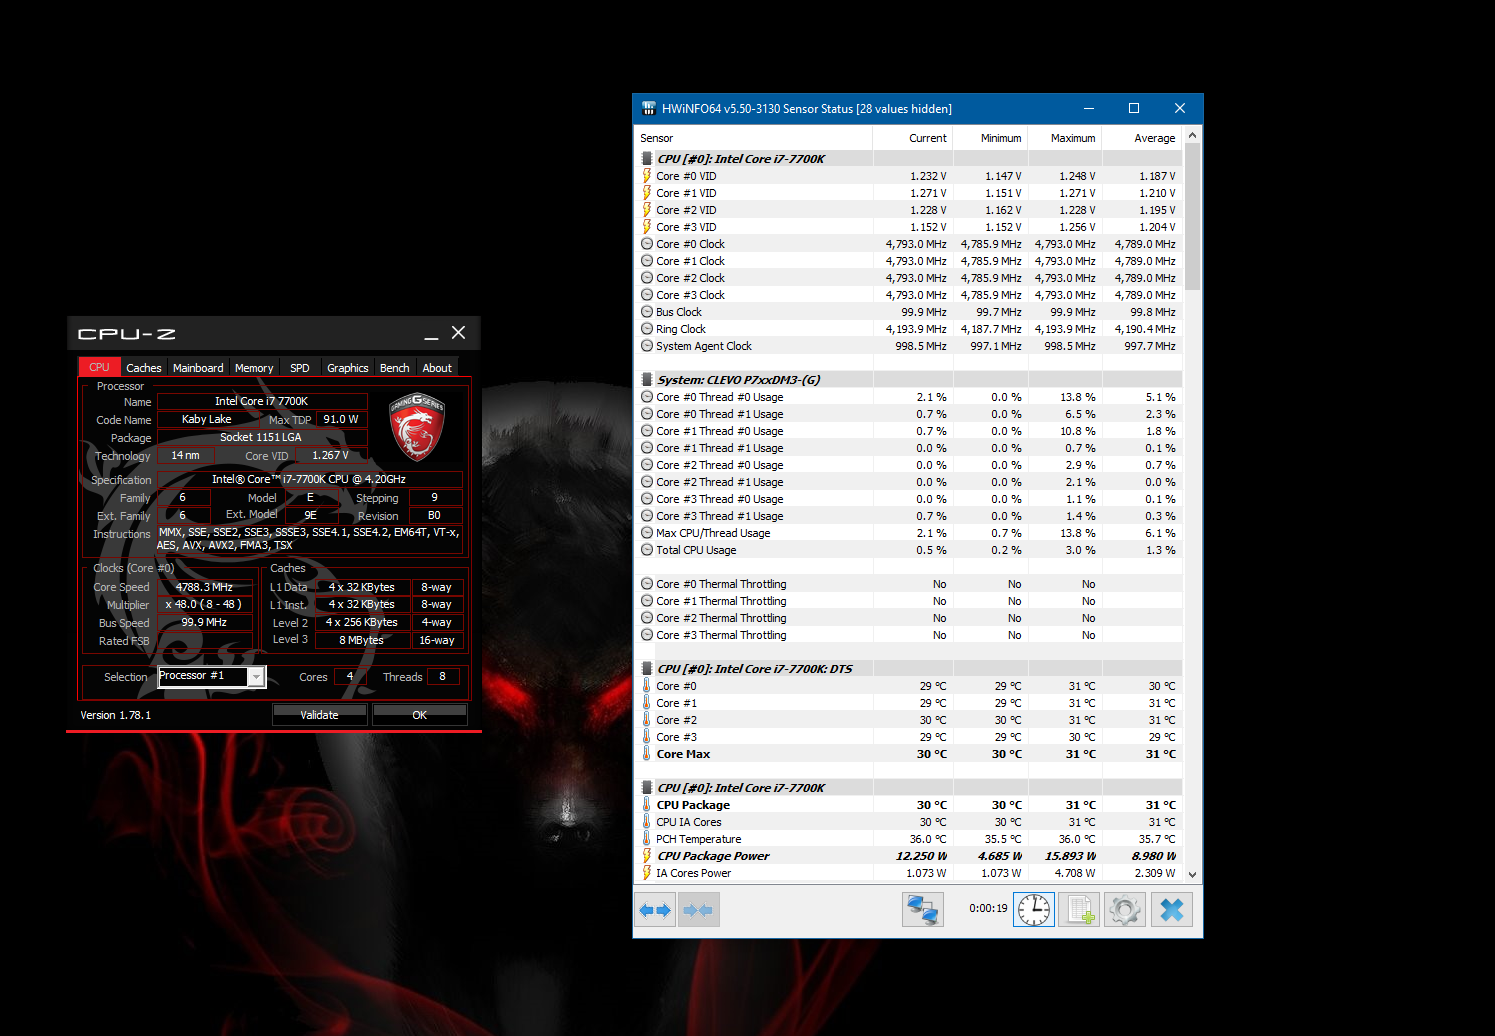The height and width of the screenshot is (1036, 1495).
Task: Minimize the HWiNFO64 sensor window
Action: (x=1089, y=108)
